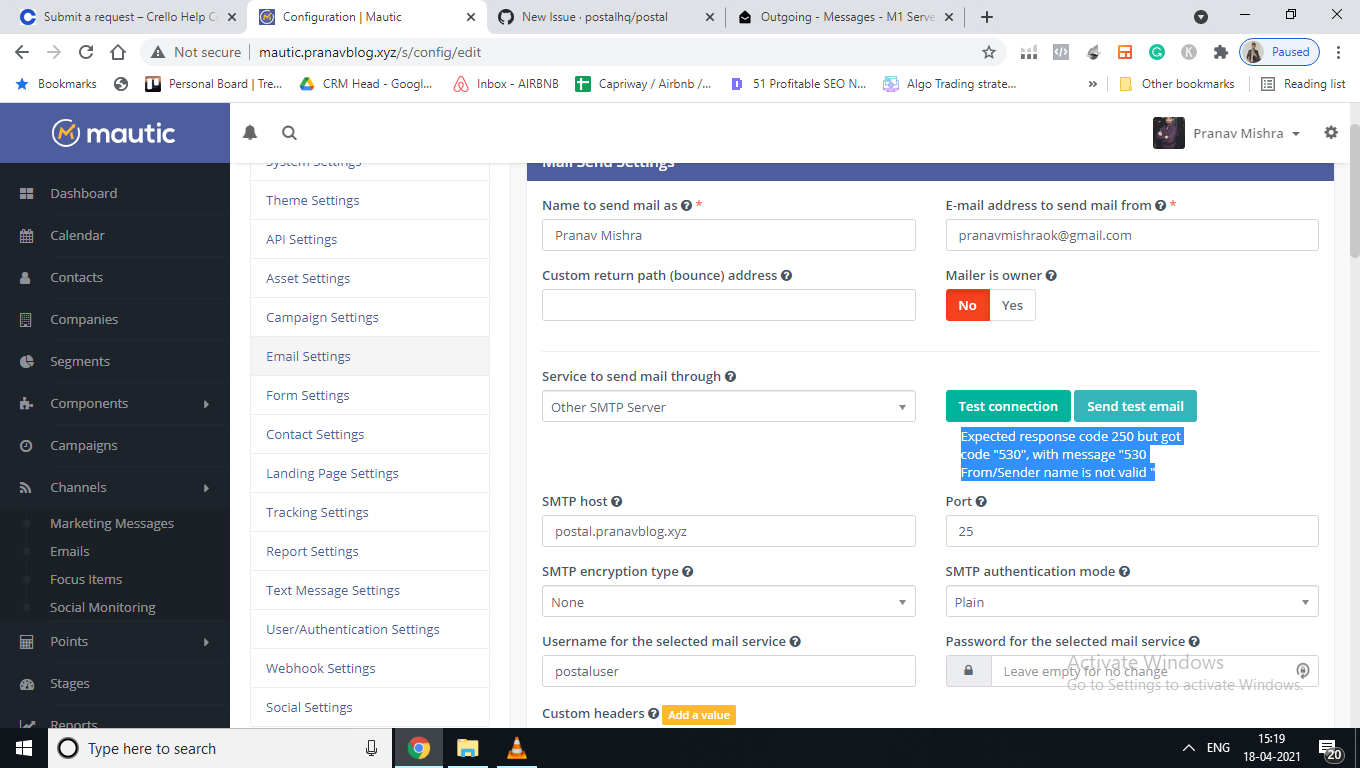Set Mailer is owner to No
Viewport: 1360px width, 768px height.
click(x=967, y=305)
